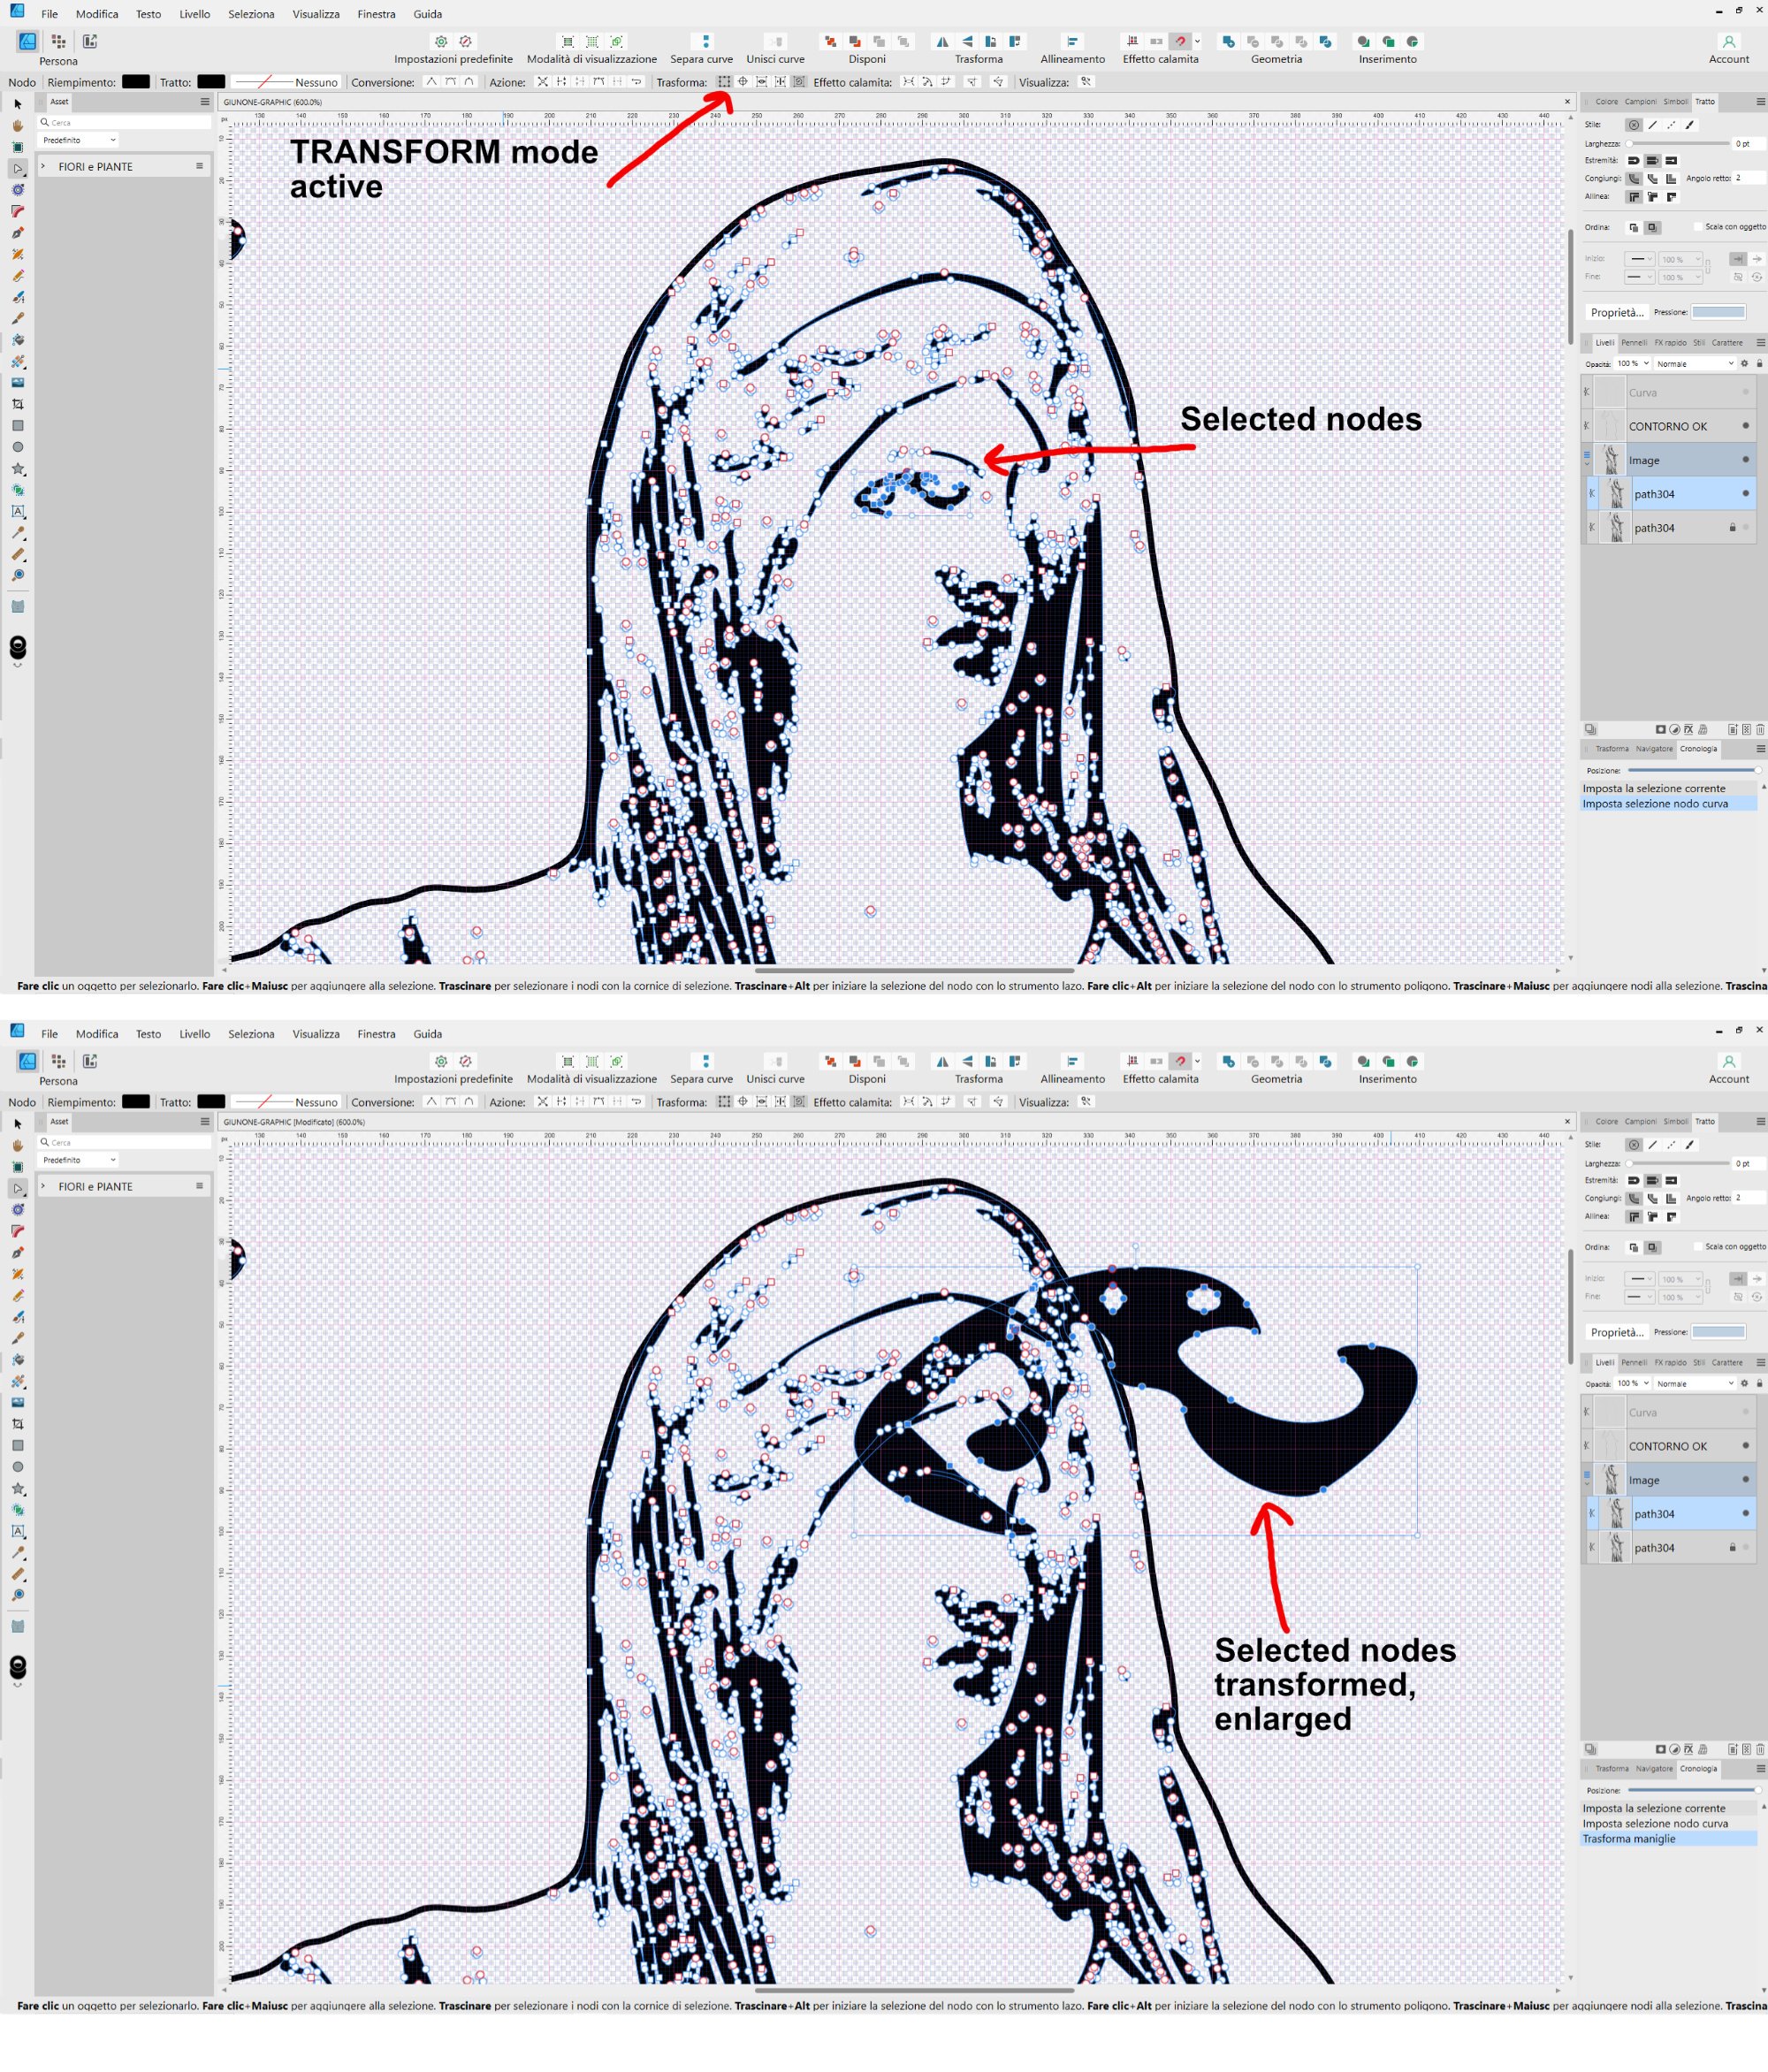Select Trasforma maniglie history entry, lower window
Viewport: 1768px width, 2072px height.
1668,1839
